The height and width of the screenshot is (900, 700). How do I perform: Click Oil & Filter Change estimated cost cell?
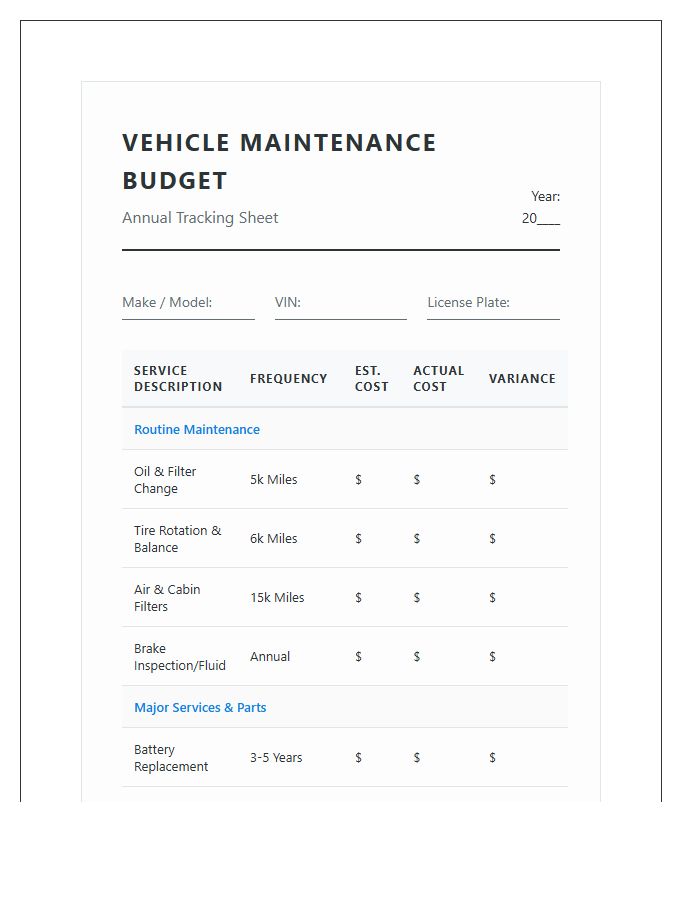[x=372, y=479]
